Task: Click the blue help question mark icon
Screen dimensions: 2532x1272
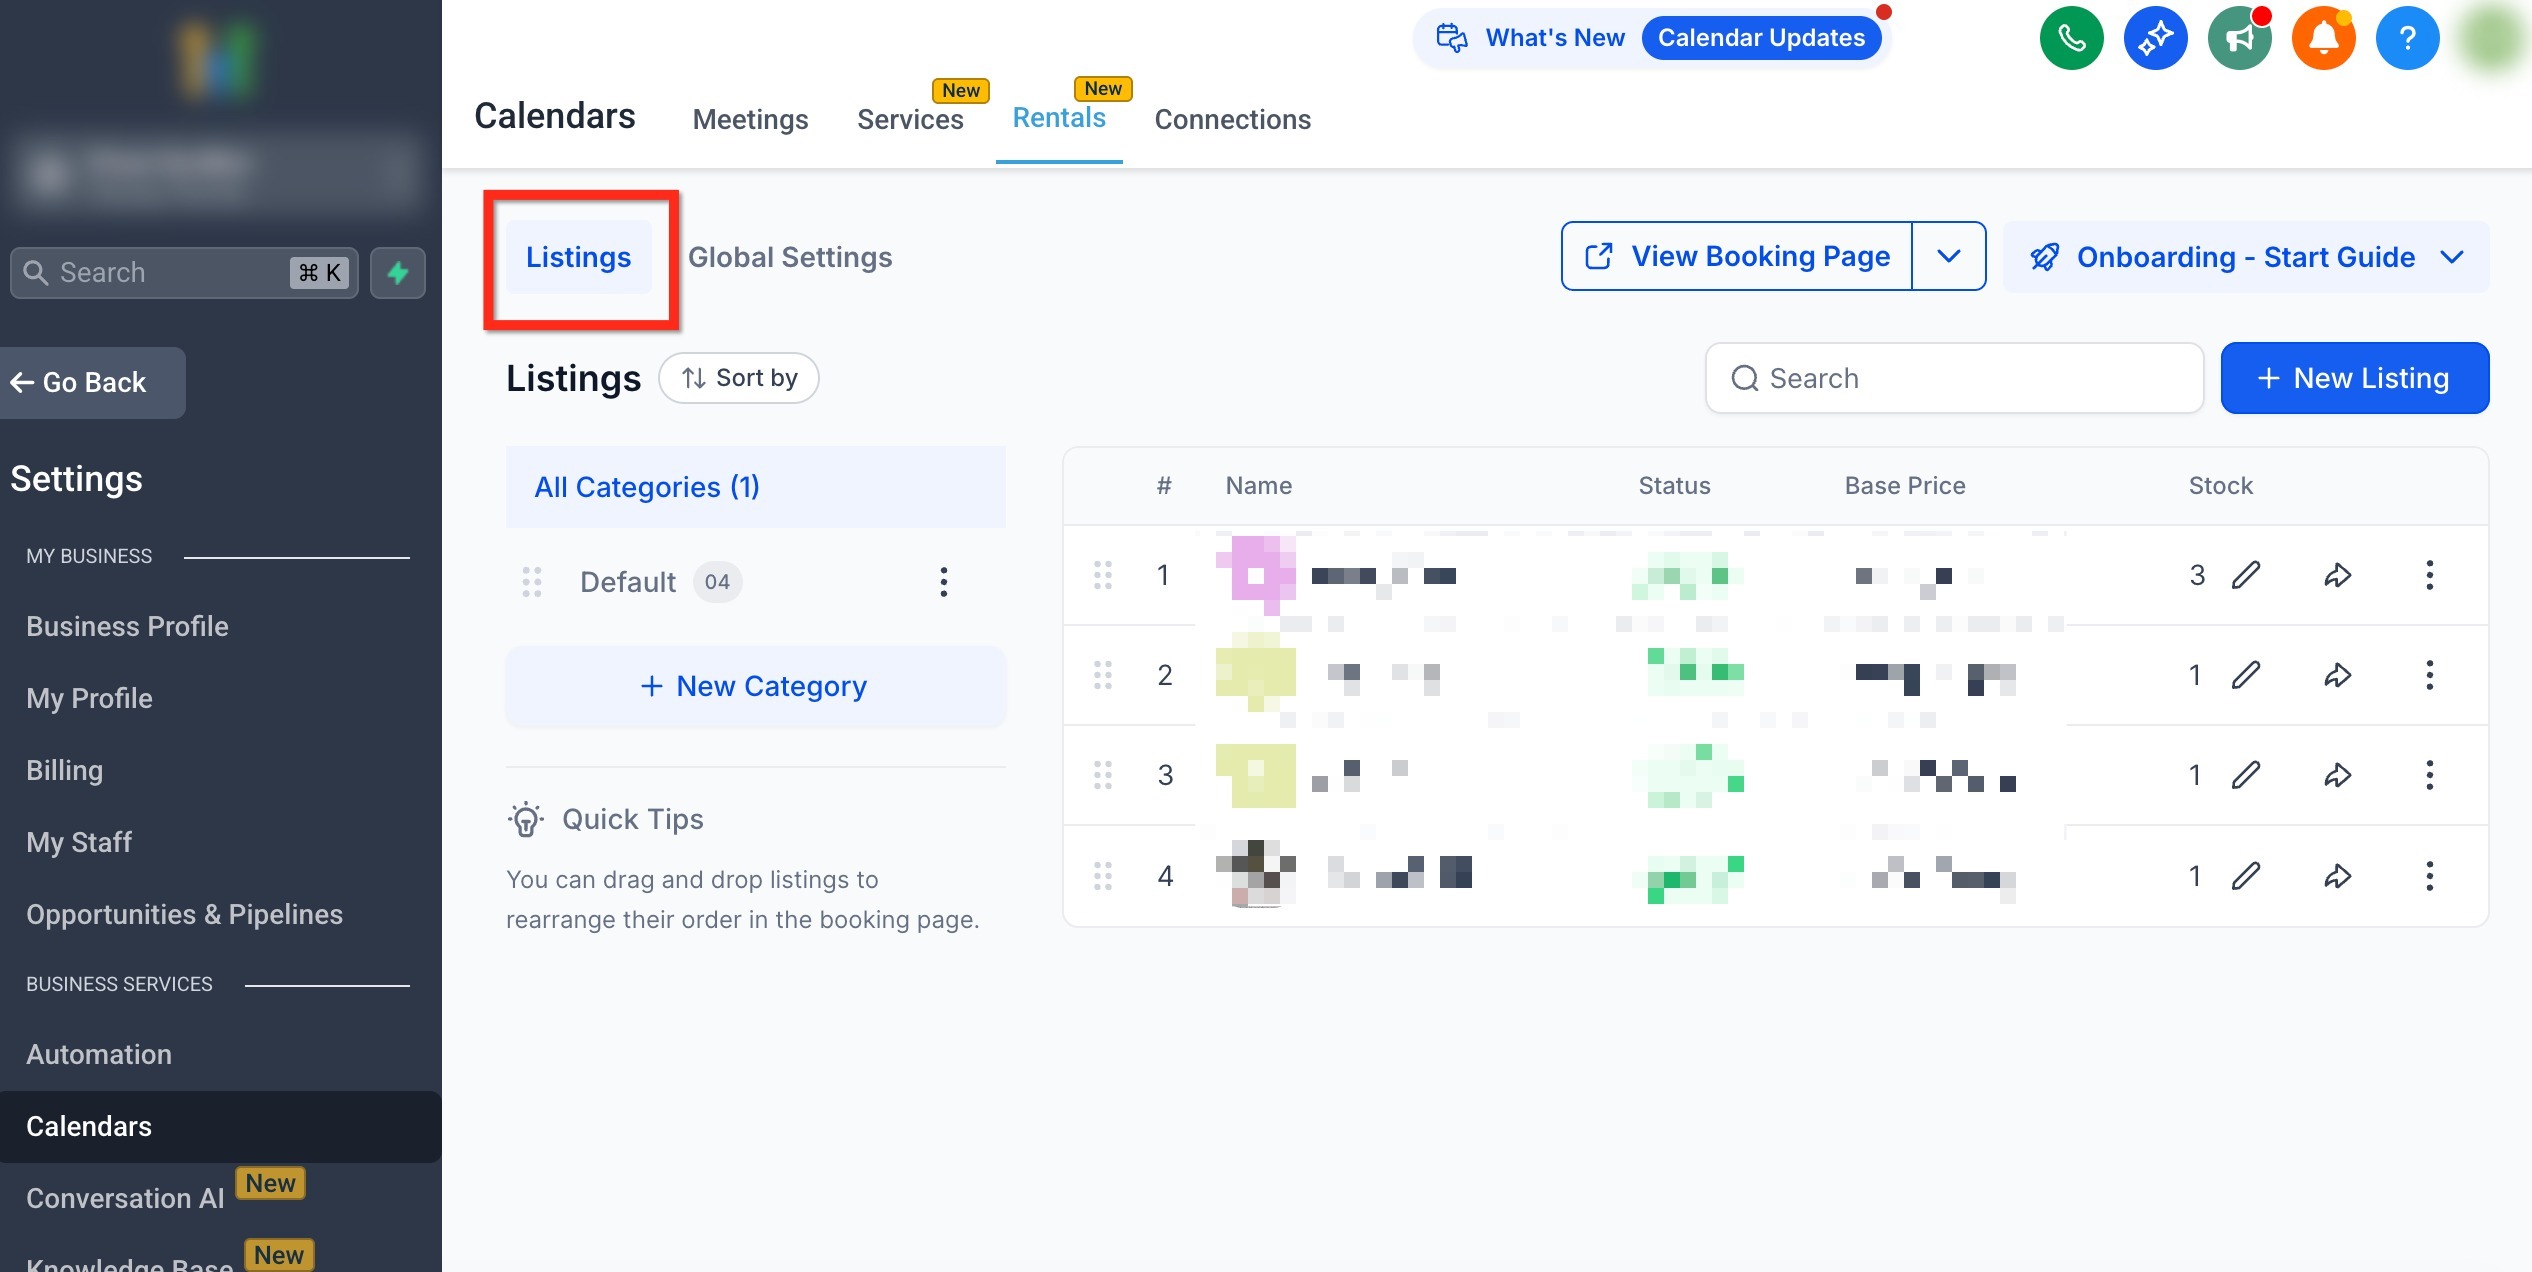Action: point(2407,38)
